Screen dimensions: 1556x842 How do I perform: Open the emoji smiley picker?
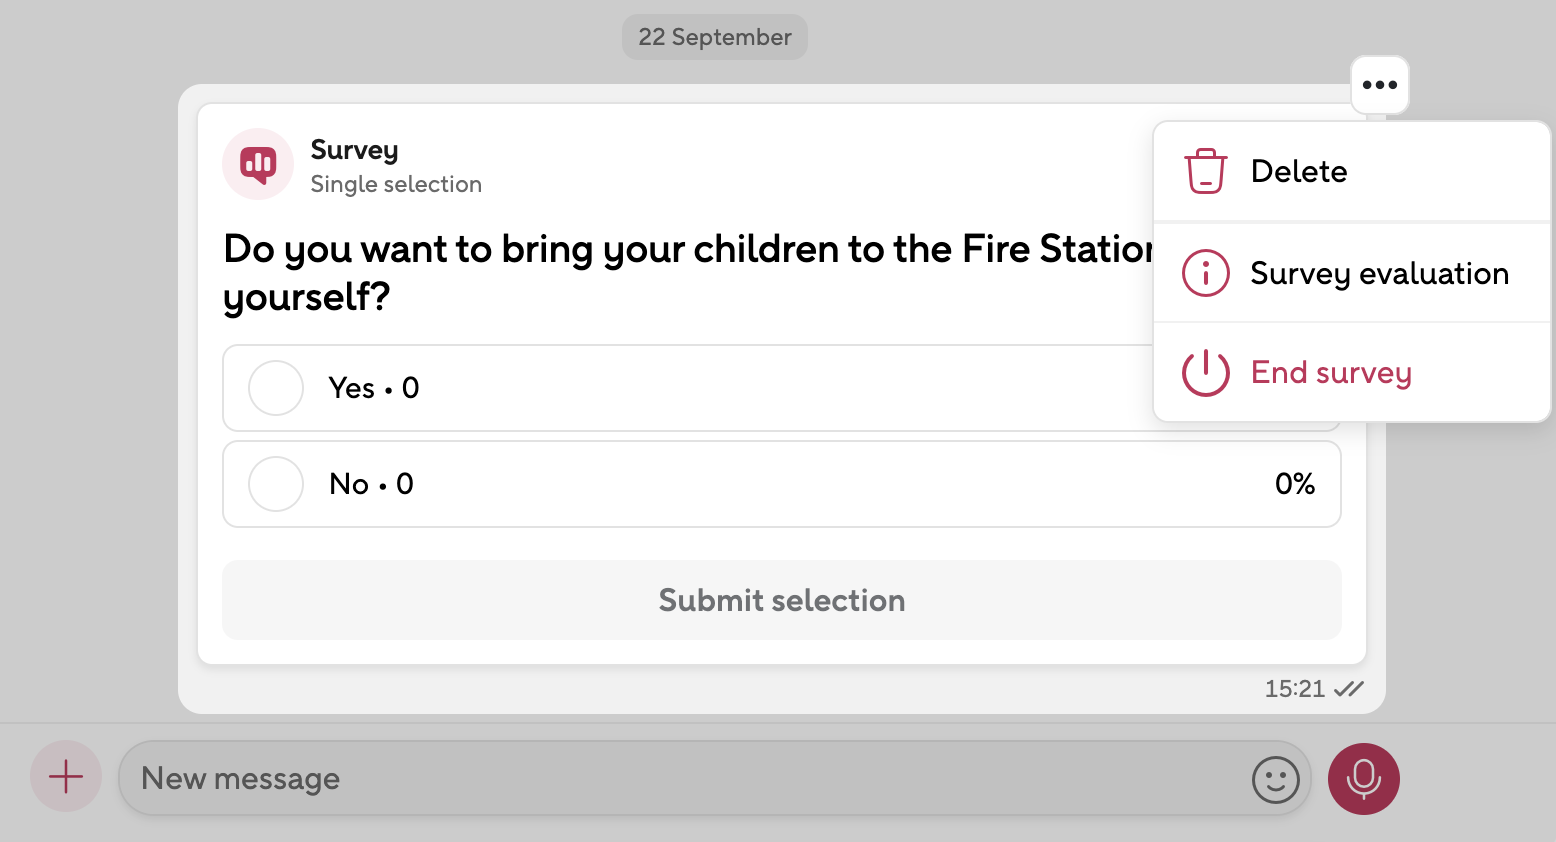[1275, 779]
